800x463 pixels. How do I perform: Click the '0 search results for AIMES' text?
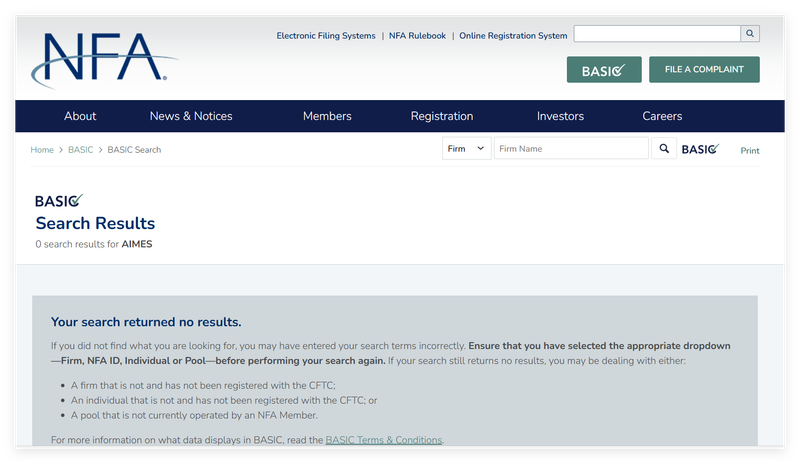94,244
